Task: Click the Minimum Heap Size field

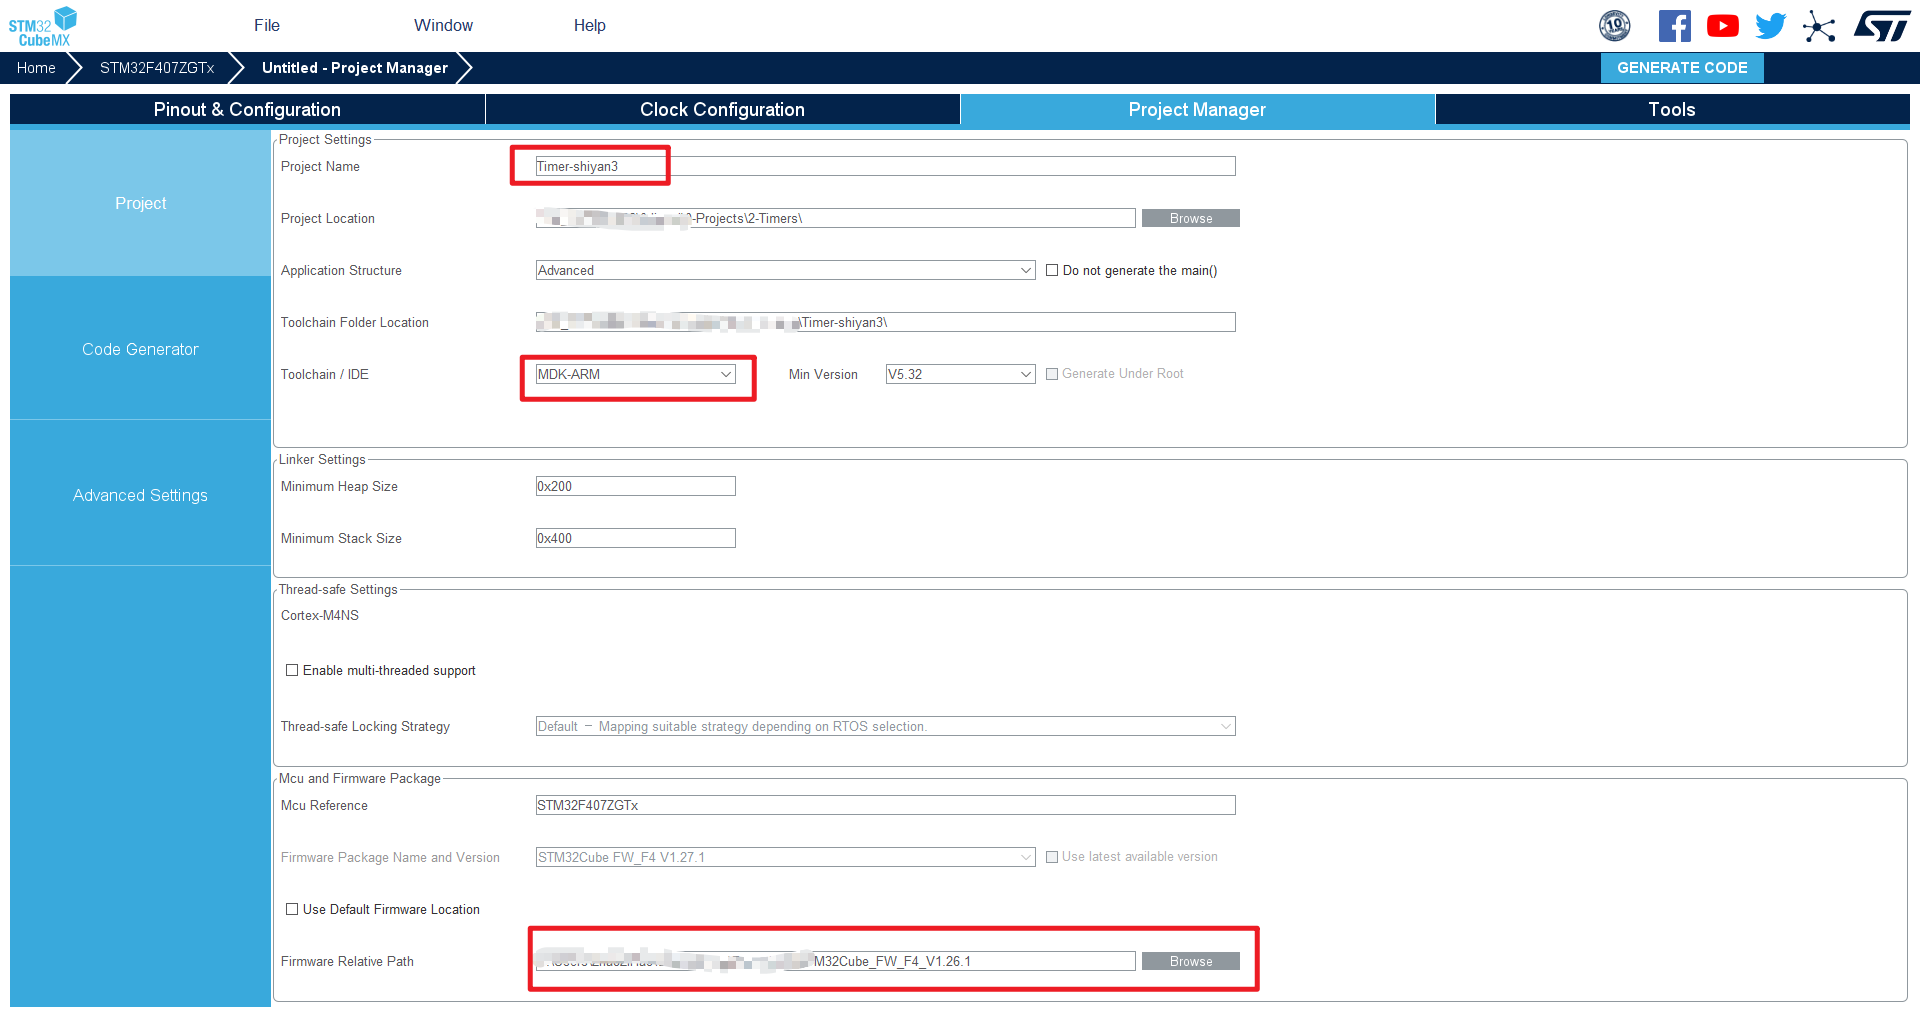Action: click(635, 486)
